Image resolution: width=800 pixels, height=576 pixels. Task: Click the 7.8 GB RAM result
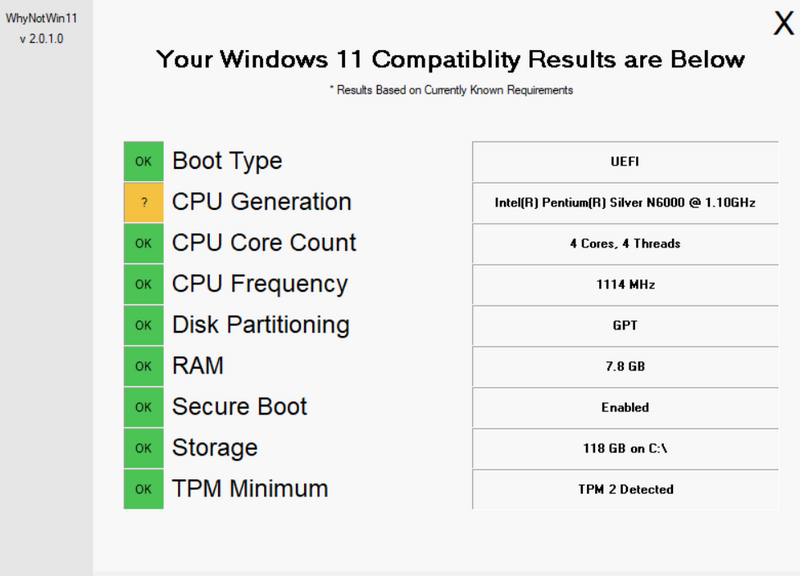pos(626,366)
